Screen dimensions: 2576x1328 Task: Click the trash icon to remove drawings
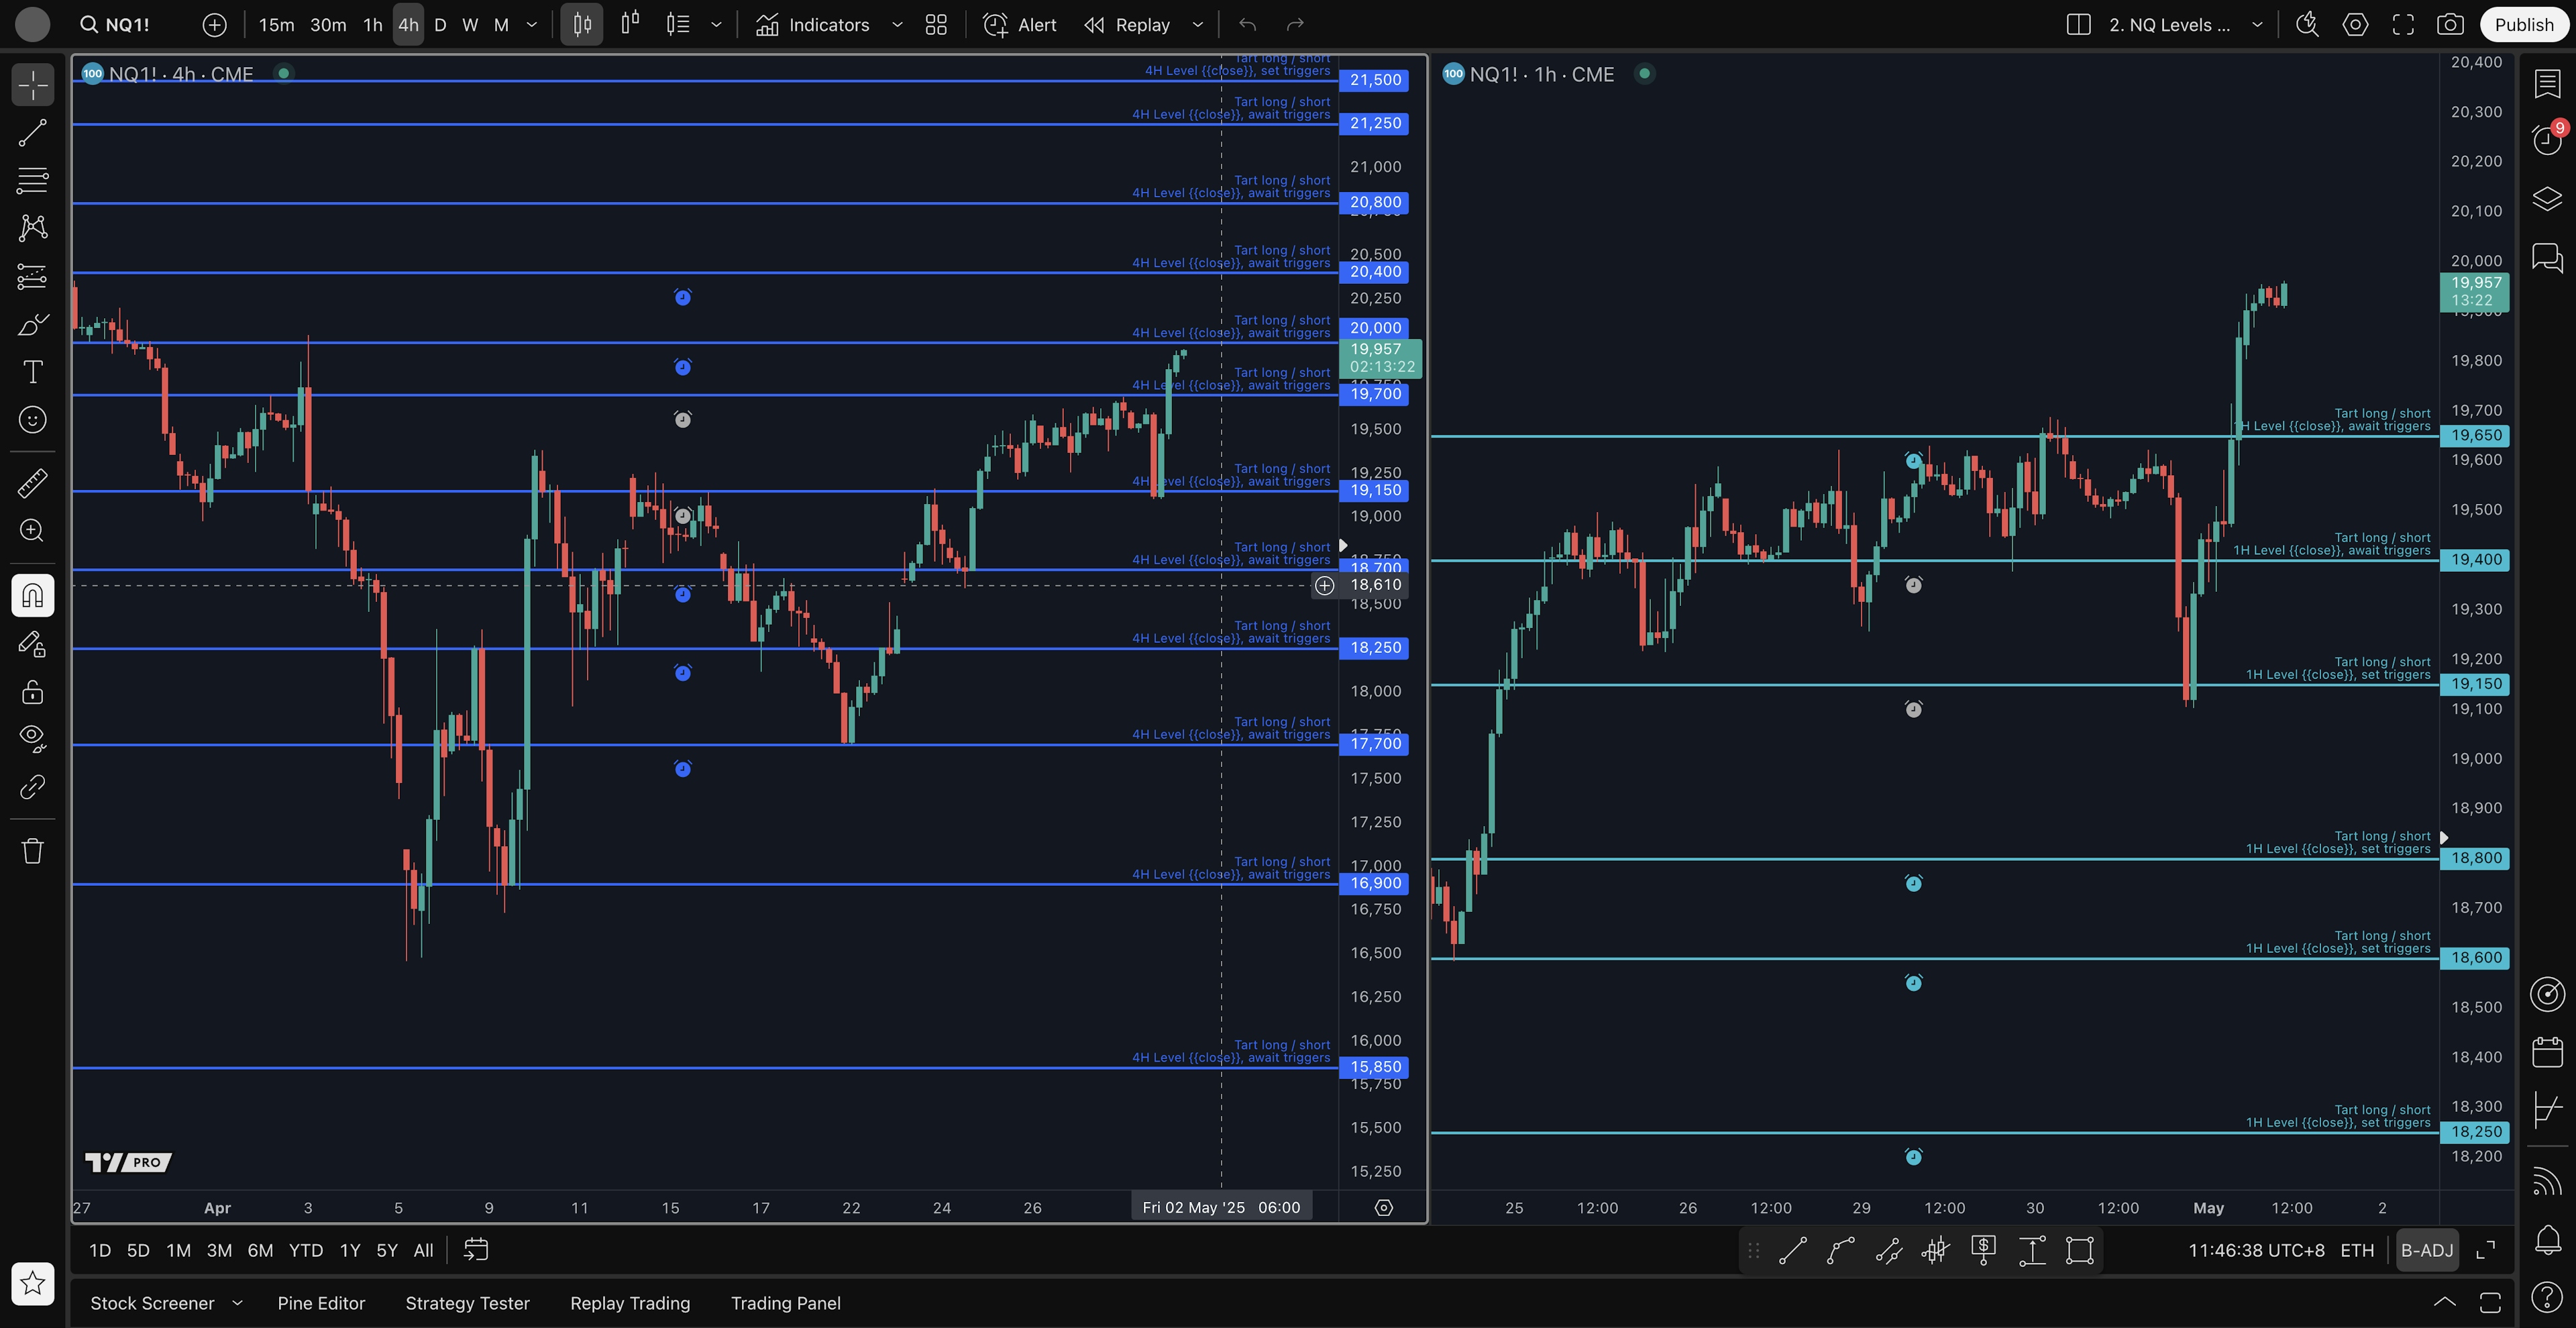[x=32, y=851]
